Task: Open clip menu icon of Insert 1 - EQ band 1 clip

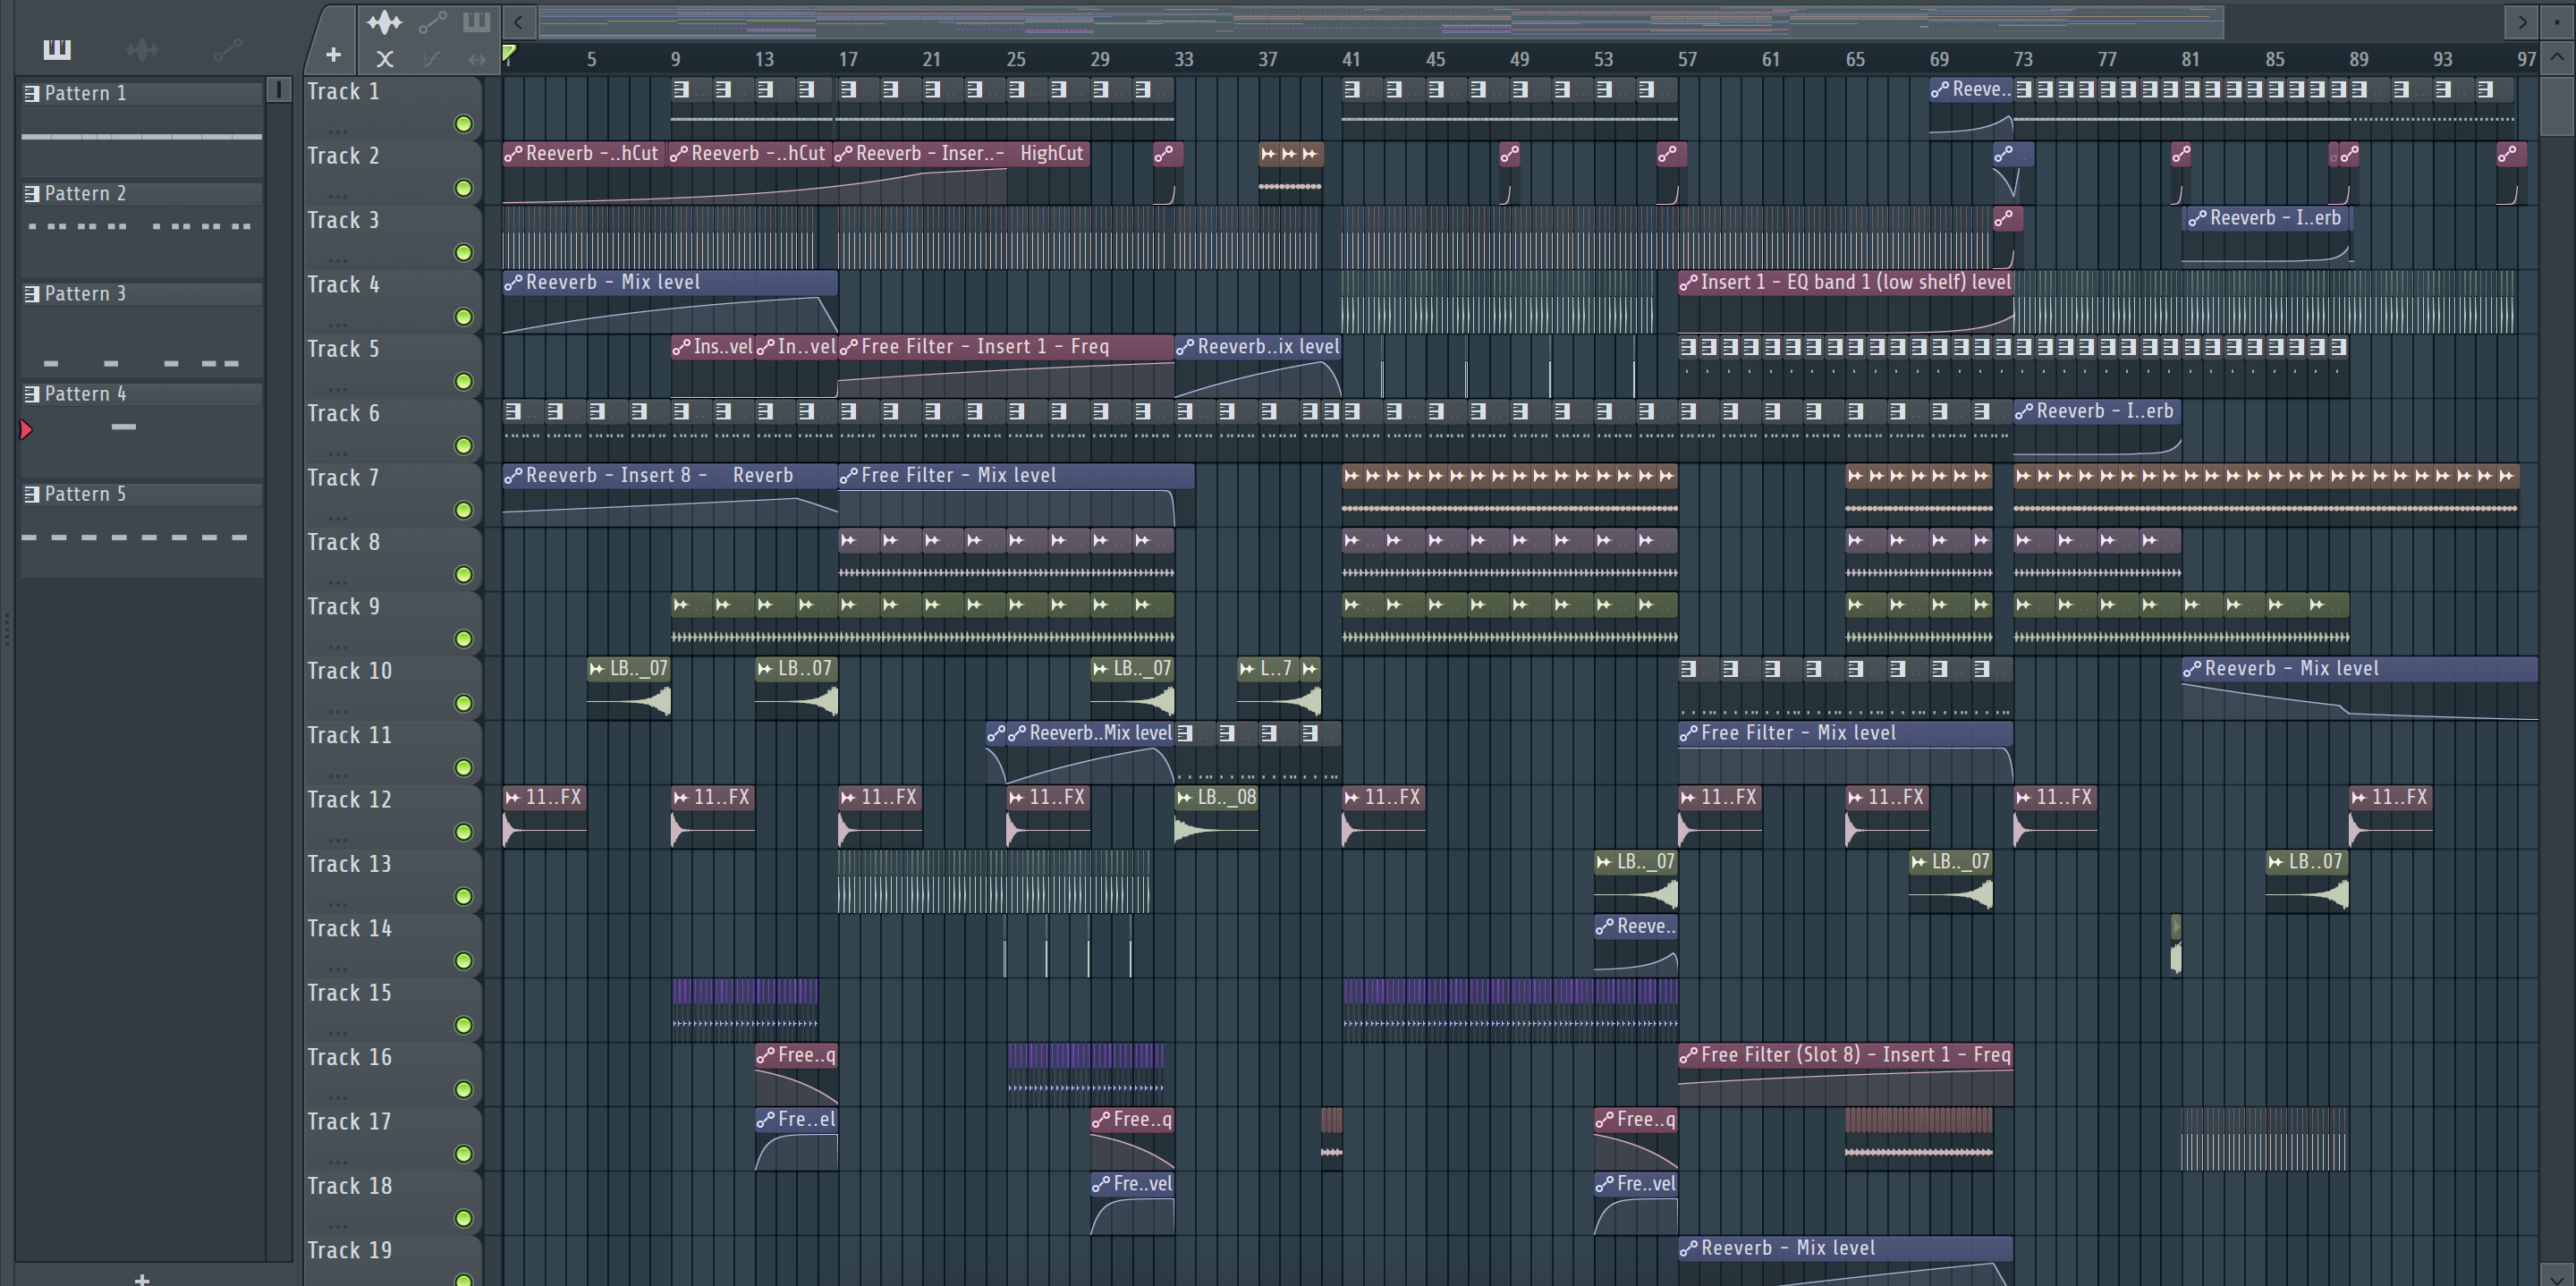Action: pos(1688,283)
